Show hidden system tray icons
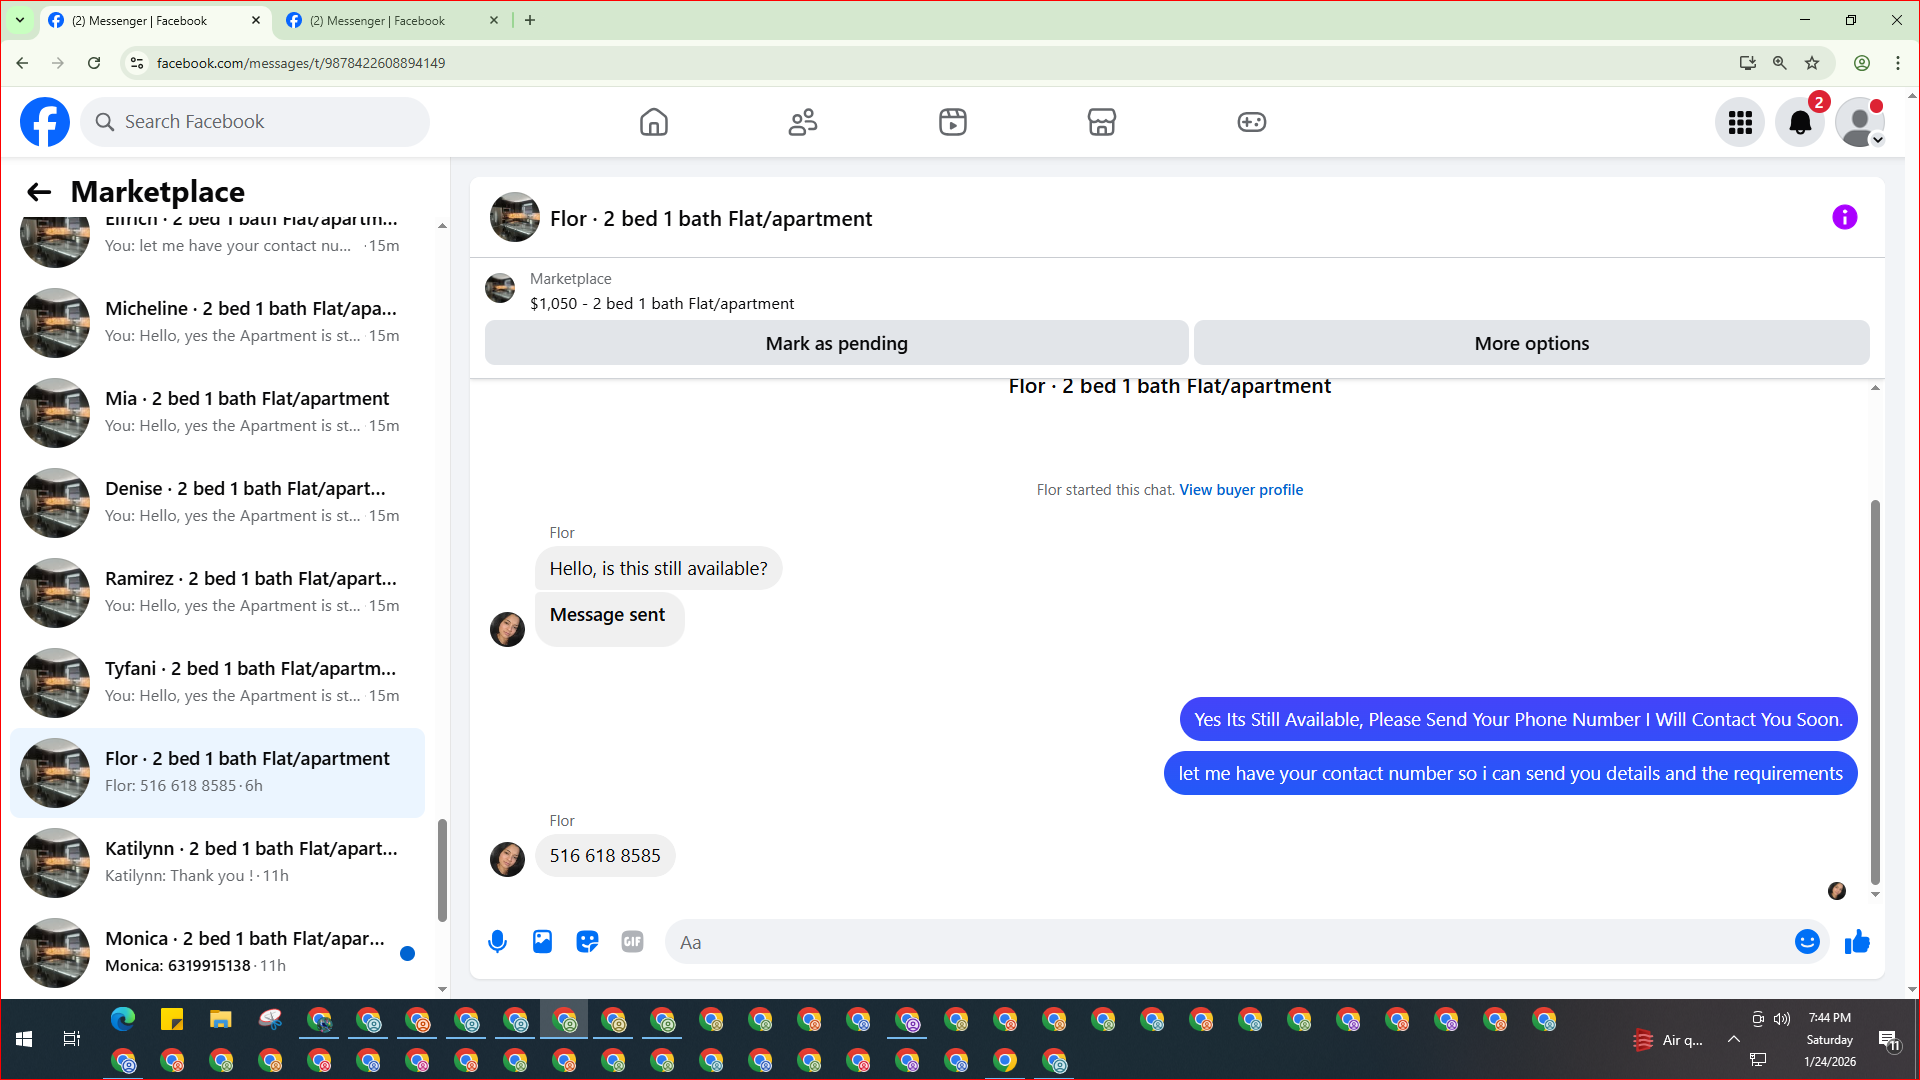The width and height of the screenshot is (1920, 1080). [1733, 1040]
